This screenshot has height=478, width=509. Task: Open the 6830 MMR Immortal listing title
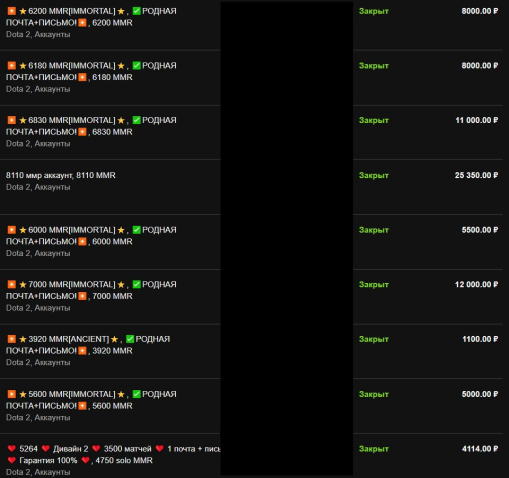tap(91, 126)
